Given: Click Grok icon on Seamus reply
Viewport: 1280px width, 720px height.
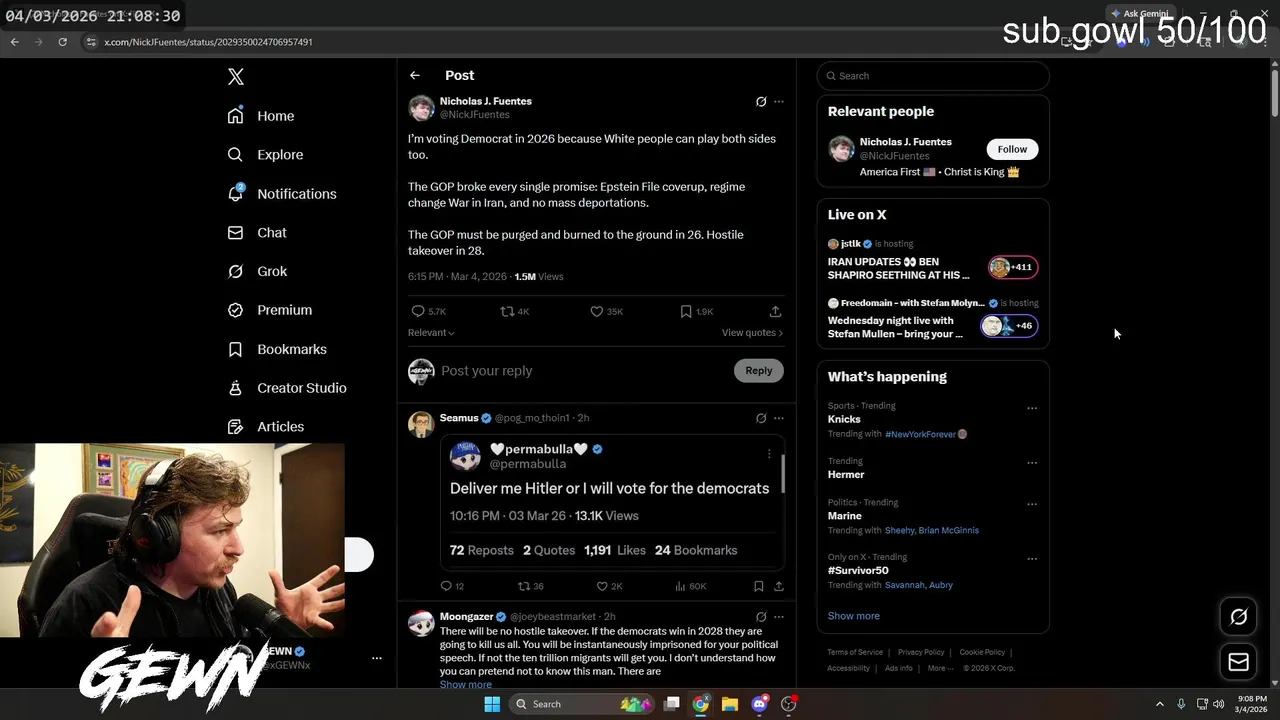Looking at the screenshot, I should (761, 418).
